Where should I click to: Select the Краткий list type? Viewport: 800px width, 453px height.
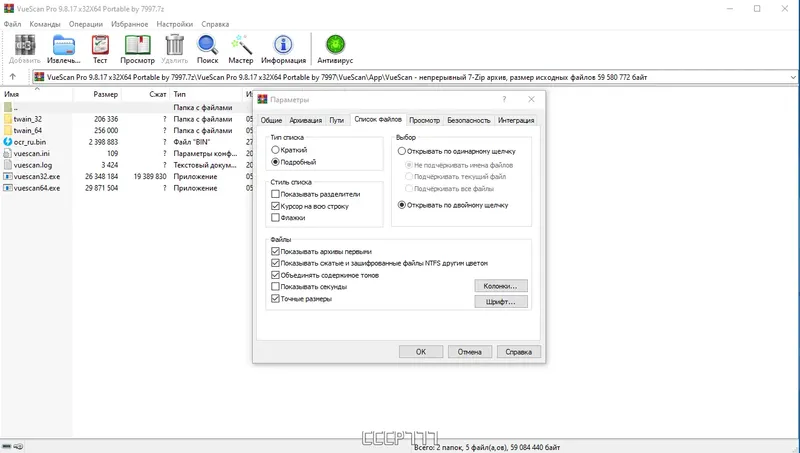pos(276,150)
